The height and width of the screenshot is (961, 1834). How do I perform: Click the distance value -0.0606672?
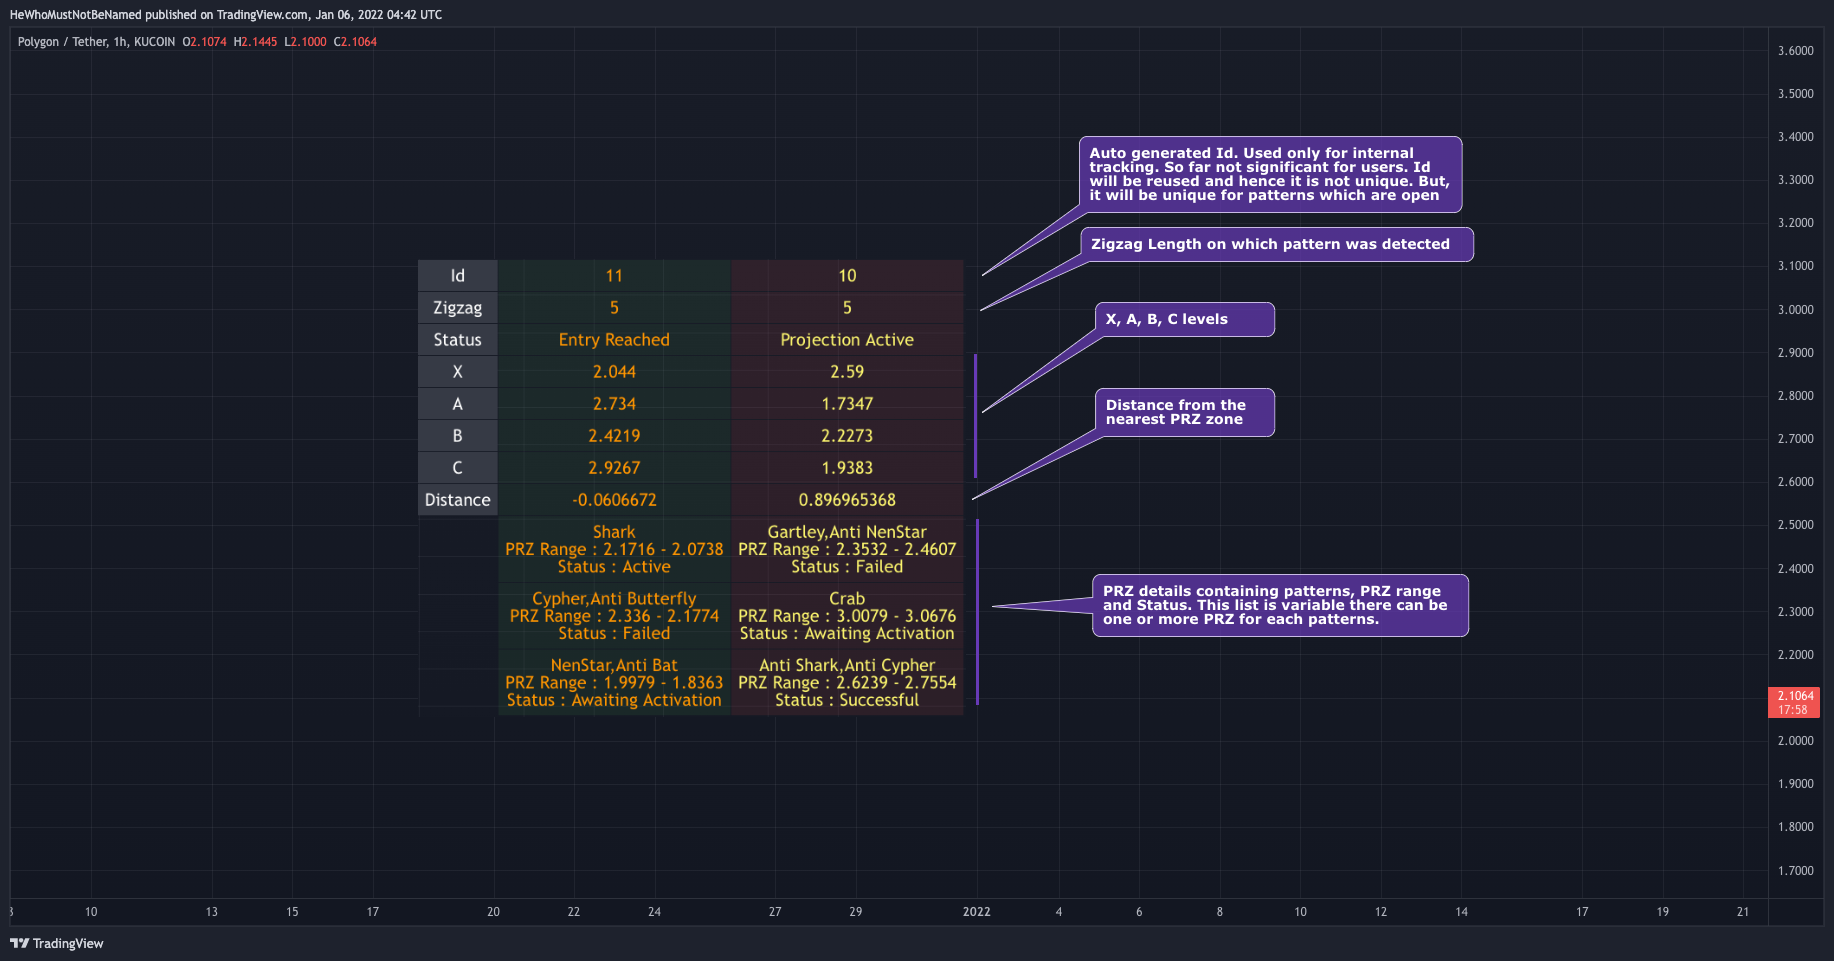[x=614, y=500]
